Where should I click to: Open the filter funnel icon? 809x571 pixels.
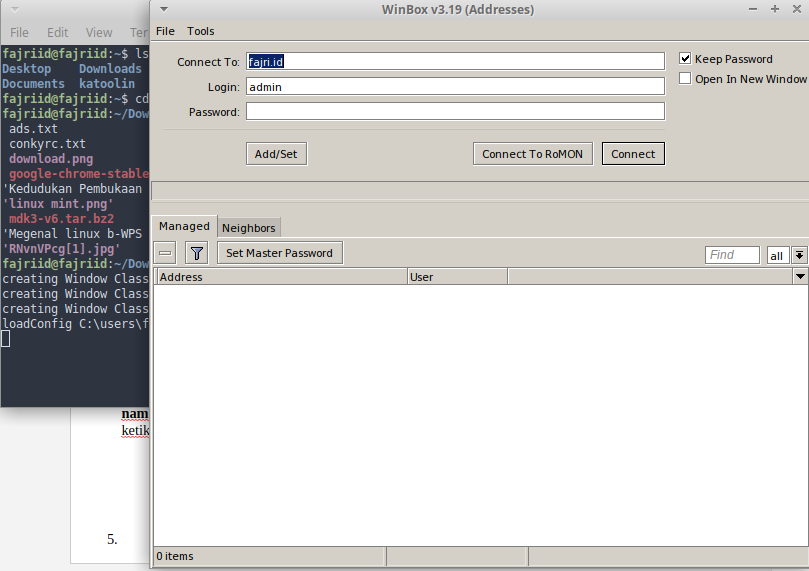(x=197, y=253)
